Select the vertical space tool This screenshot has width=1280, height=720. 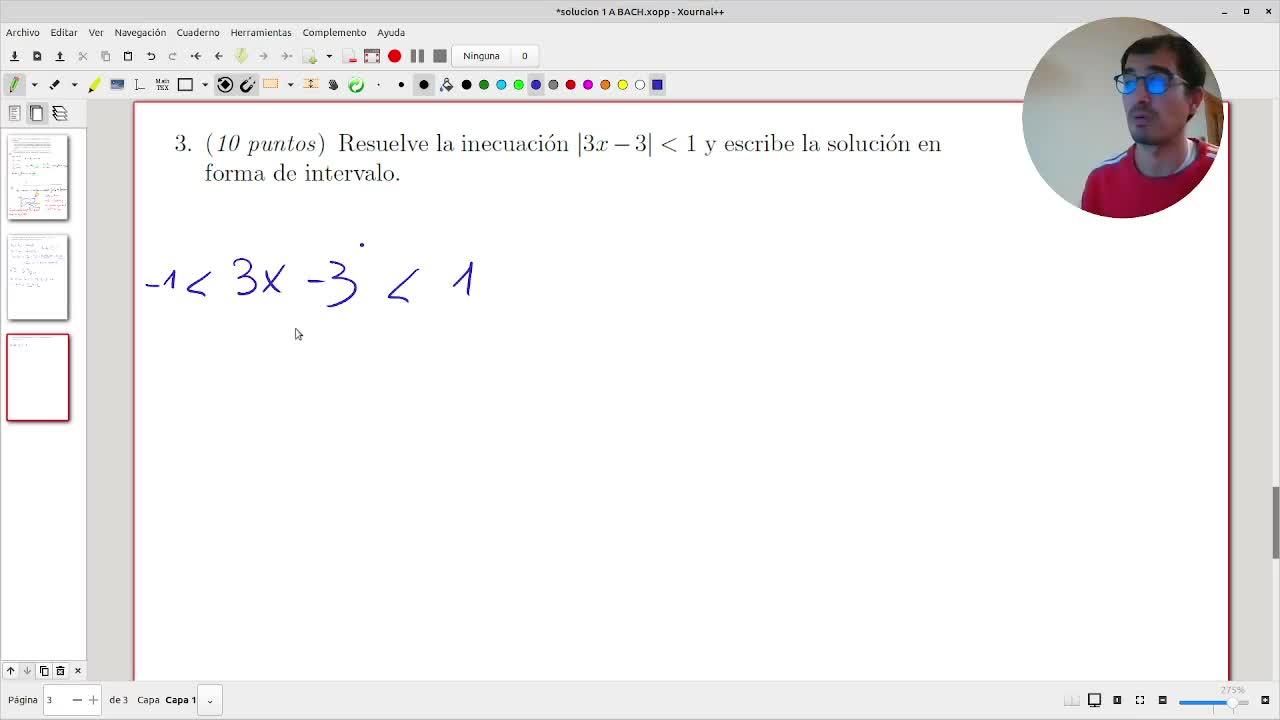[311, 85]
